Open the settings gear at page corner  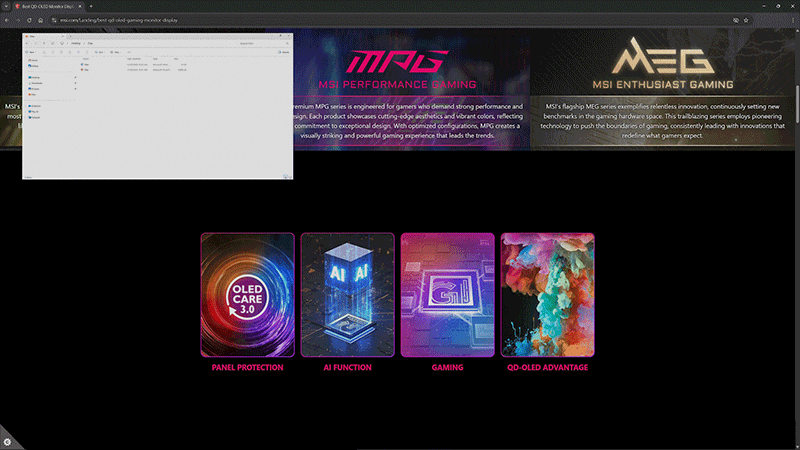coord(7,442)
